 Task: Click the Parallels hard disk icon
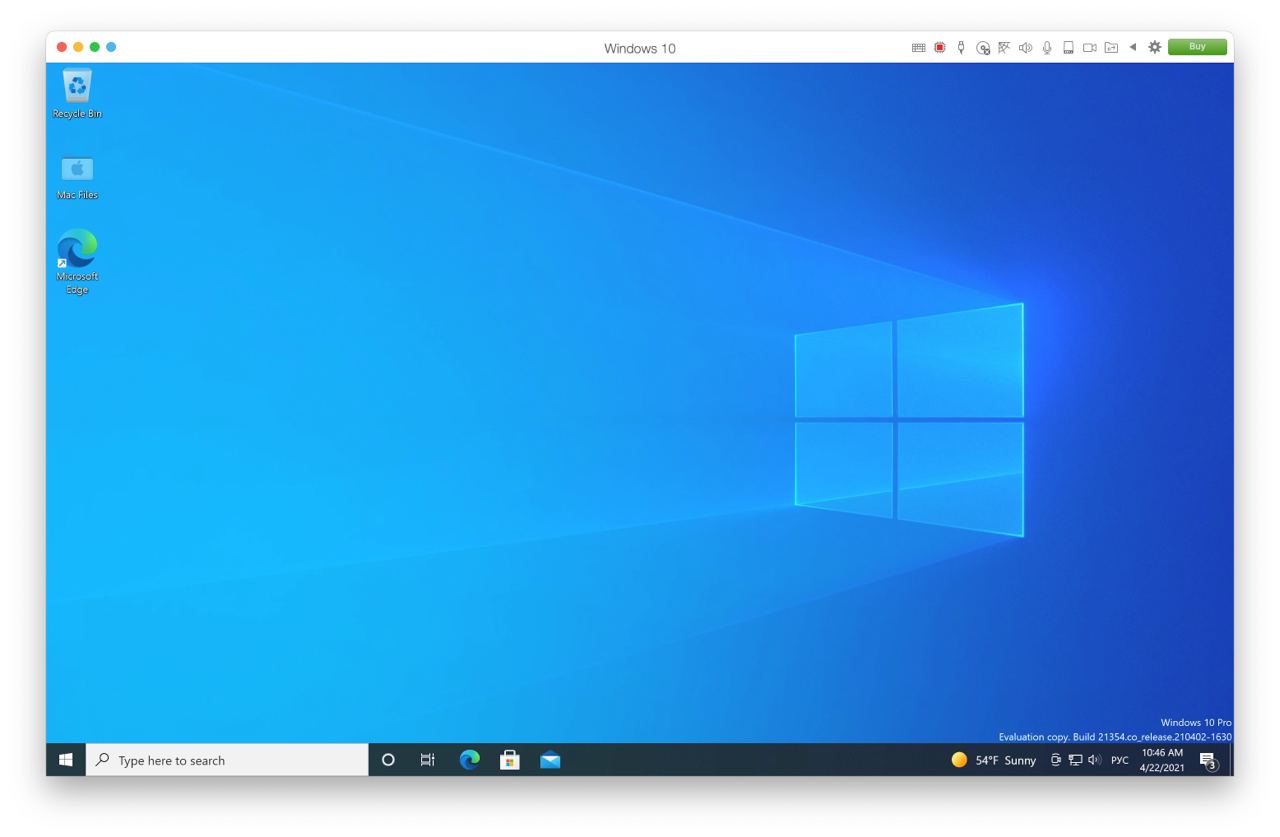1068,47
